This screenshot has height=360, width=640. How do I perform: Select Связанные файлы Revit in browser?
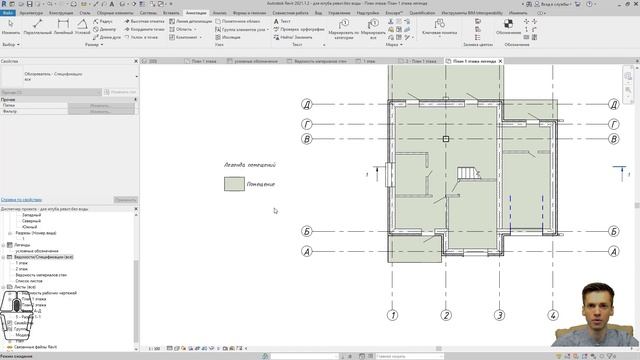pyautogui.click(x=36, y=347)
